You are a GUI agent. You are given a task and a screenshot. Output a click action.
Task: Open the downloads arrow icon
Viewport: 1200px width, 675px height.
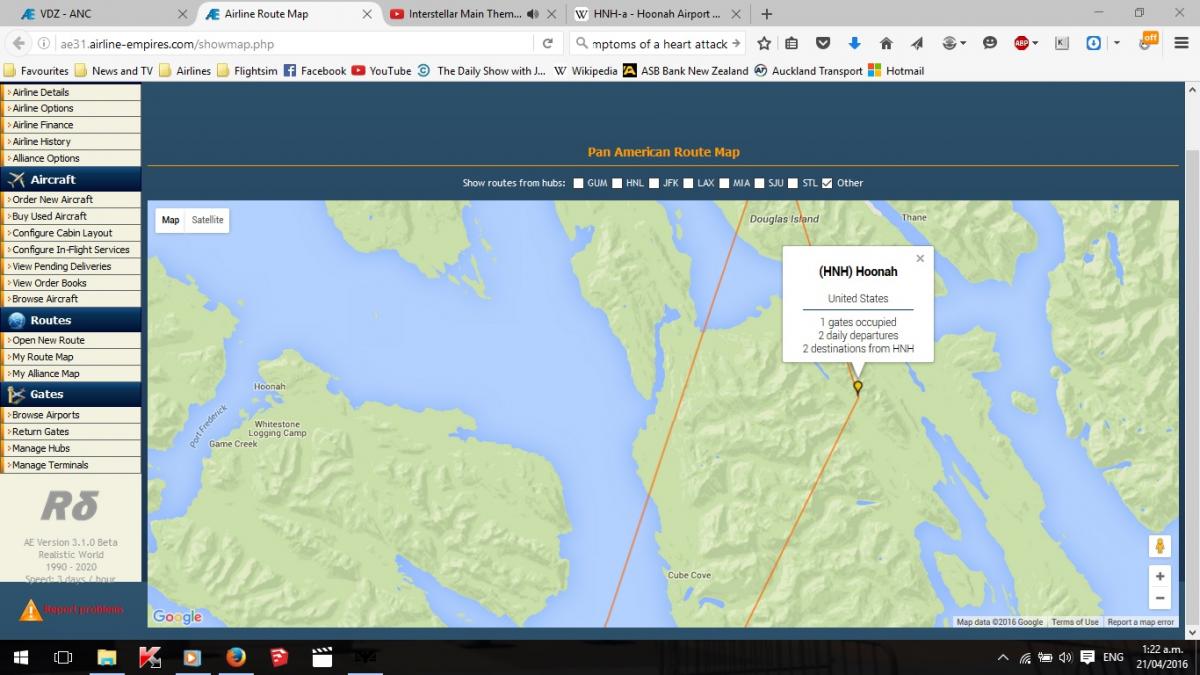click(x=854, y=43)
